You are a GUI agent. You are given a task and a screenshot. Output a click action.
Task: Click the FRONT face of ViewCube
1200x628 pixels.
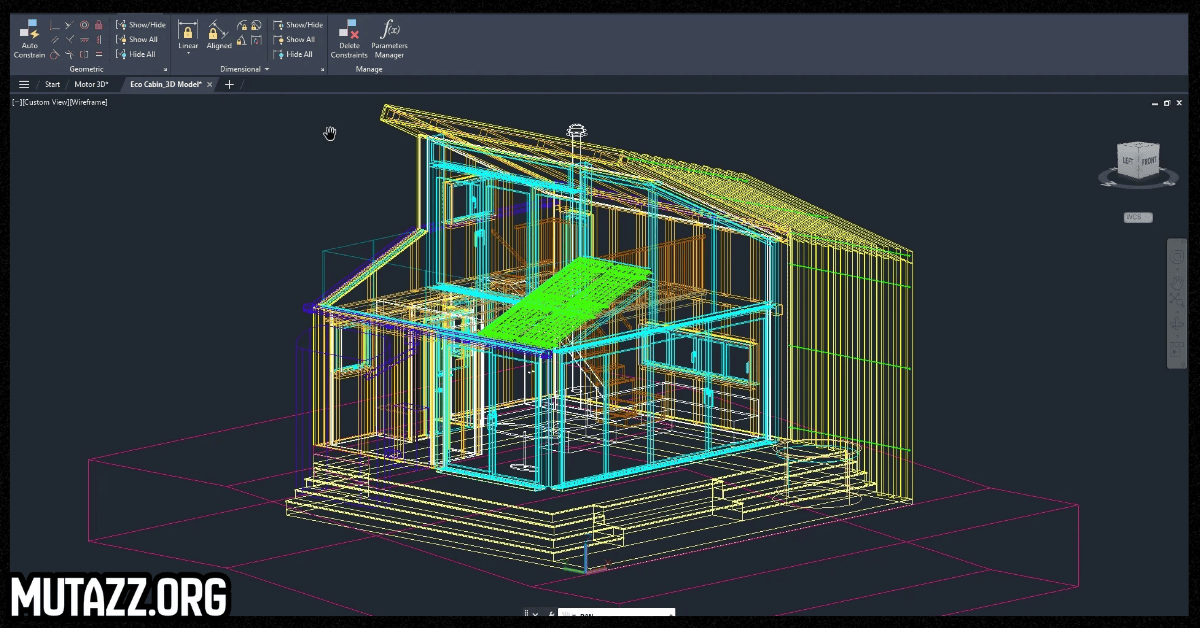pyautogui.click(x=1147, y=160)
